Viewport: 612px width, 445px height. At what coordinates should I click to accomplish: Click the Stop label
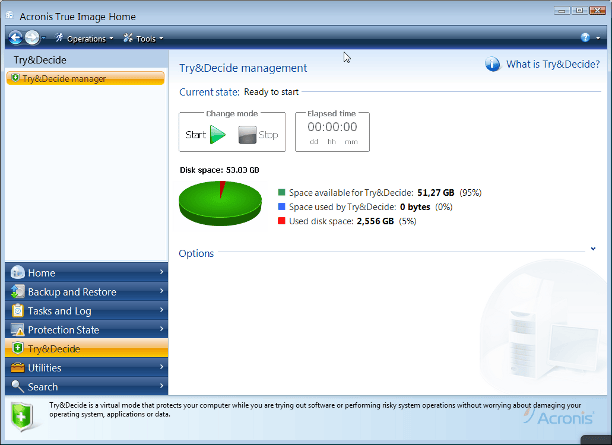coord(269,135)
